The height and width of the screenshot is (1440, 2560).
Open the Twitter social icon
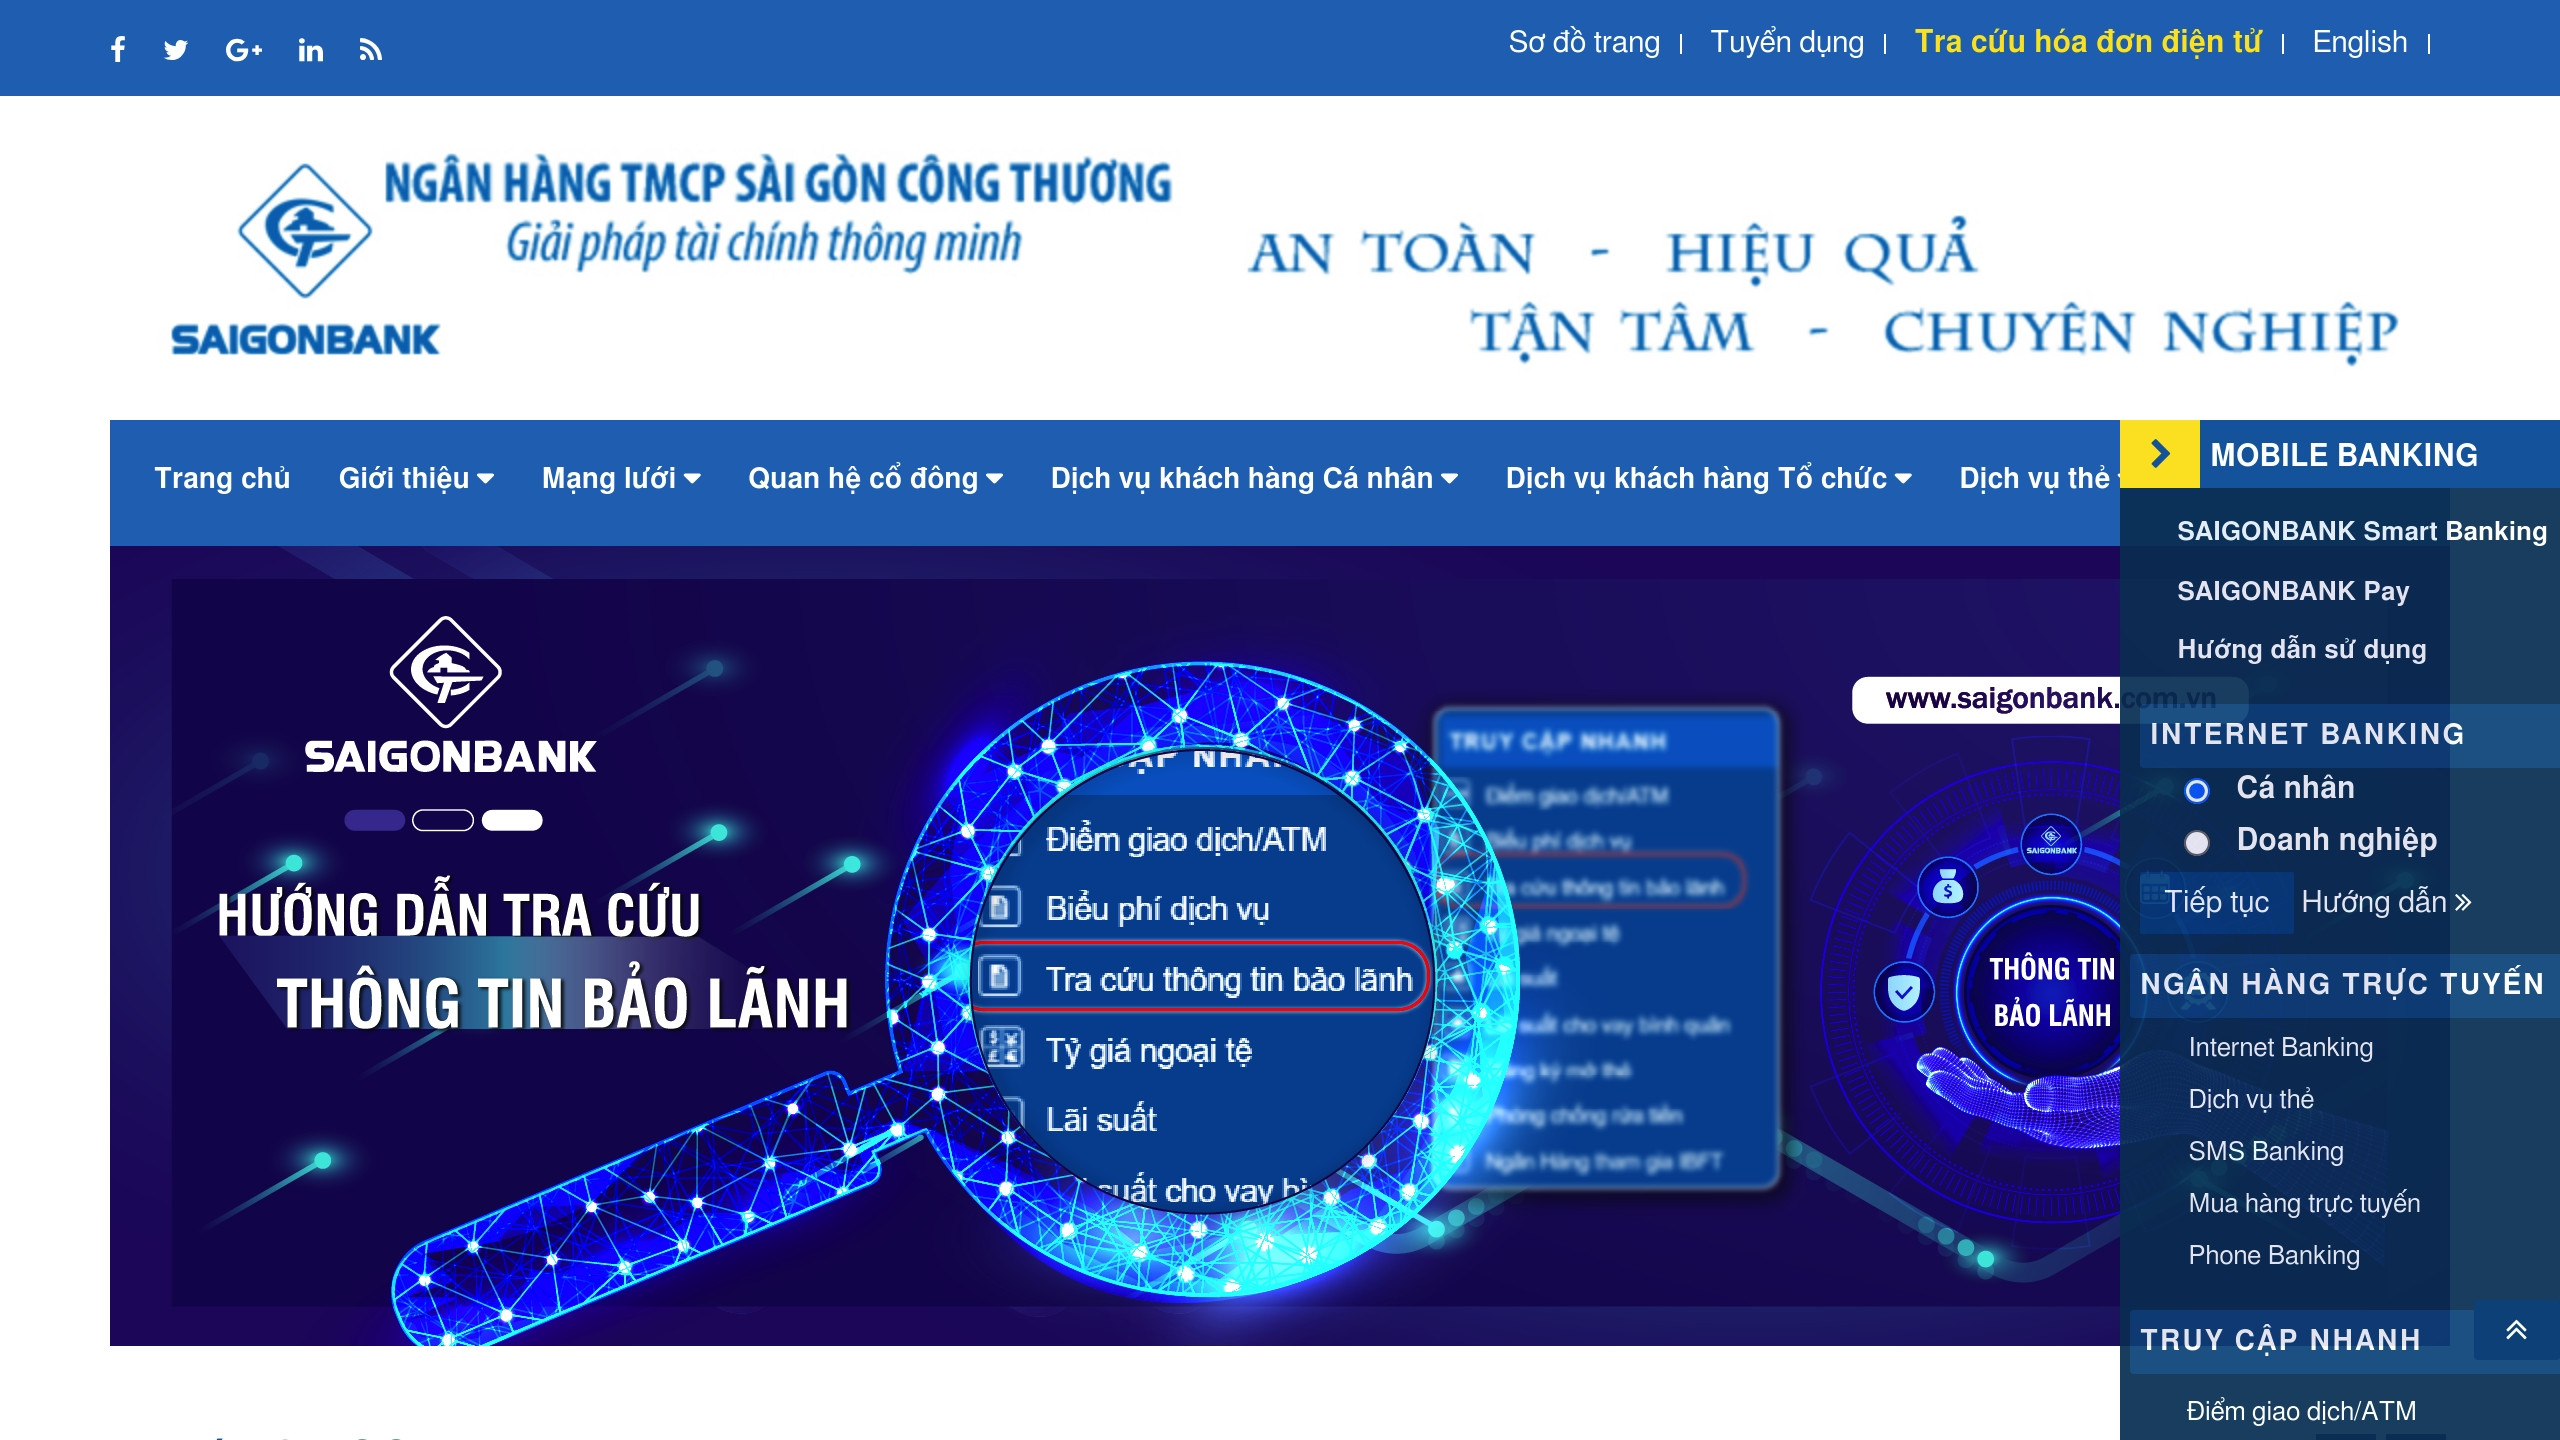click(x=175, y=48)
